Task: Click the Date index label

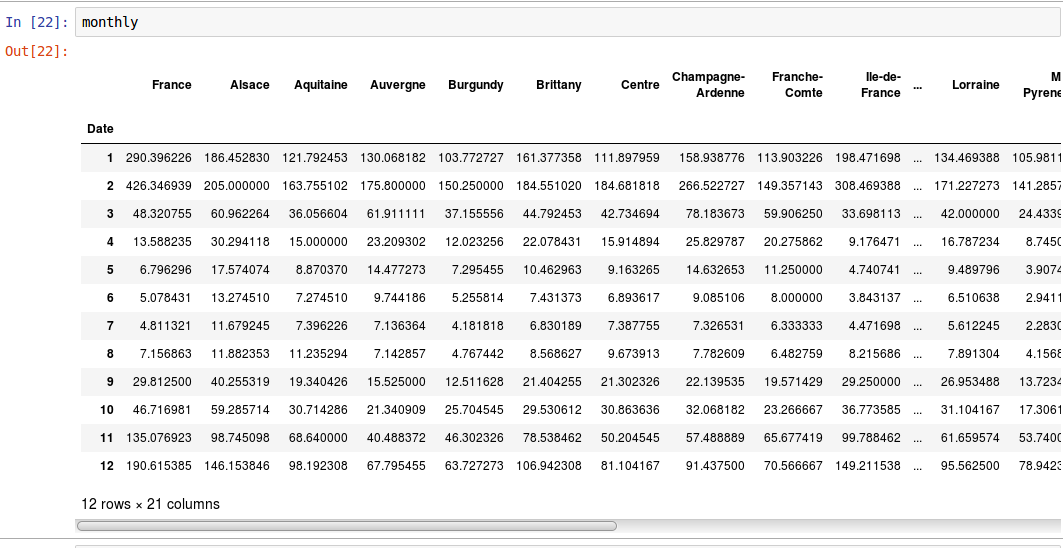Action: click(100, 128)
